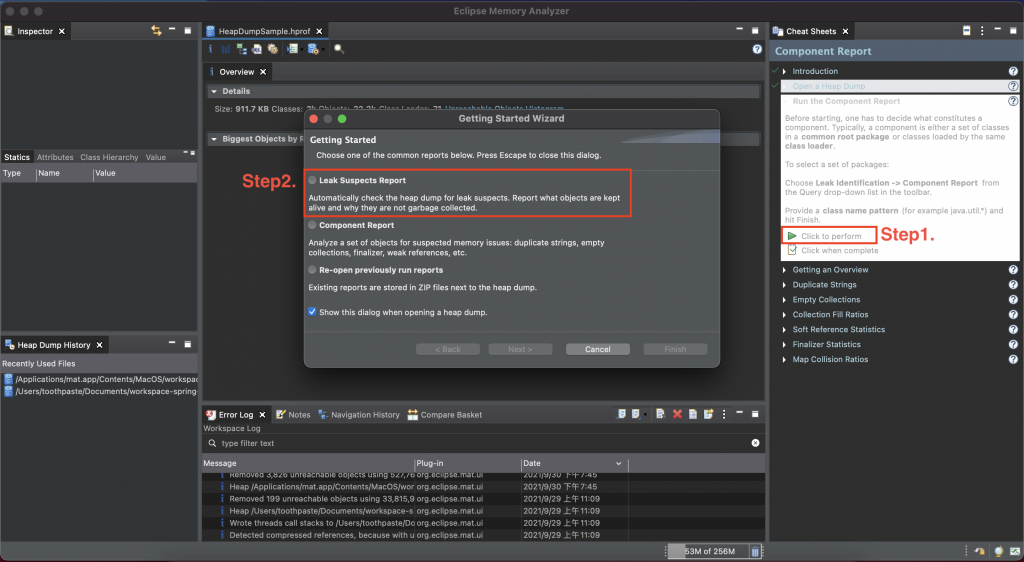1024x562 pixels.
Task: Clear the filter text with the X icon
Action: pyautogui.click(x=756, y=443)
